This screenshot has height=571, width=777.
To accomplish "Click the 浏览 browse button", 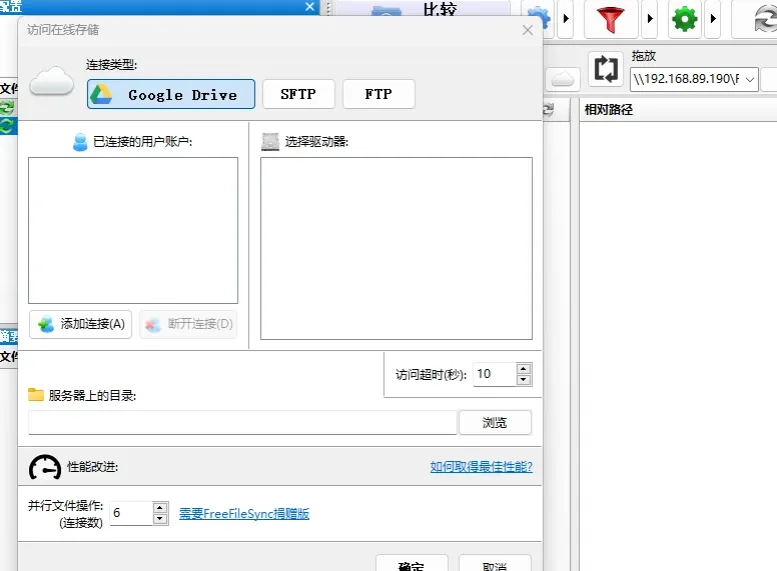I will [x=495, y=423].
